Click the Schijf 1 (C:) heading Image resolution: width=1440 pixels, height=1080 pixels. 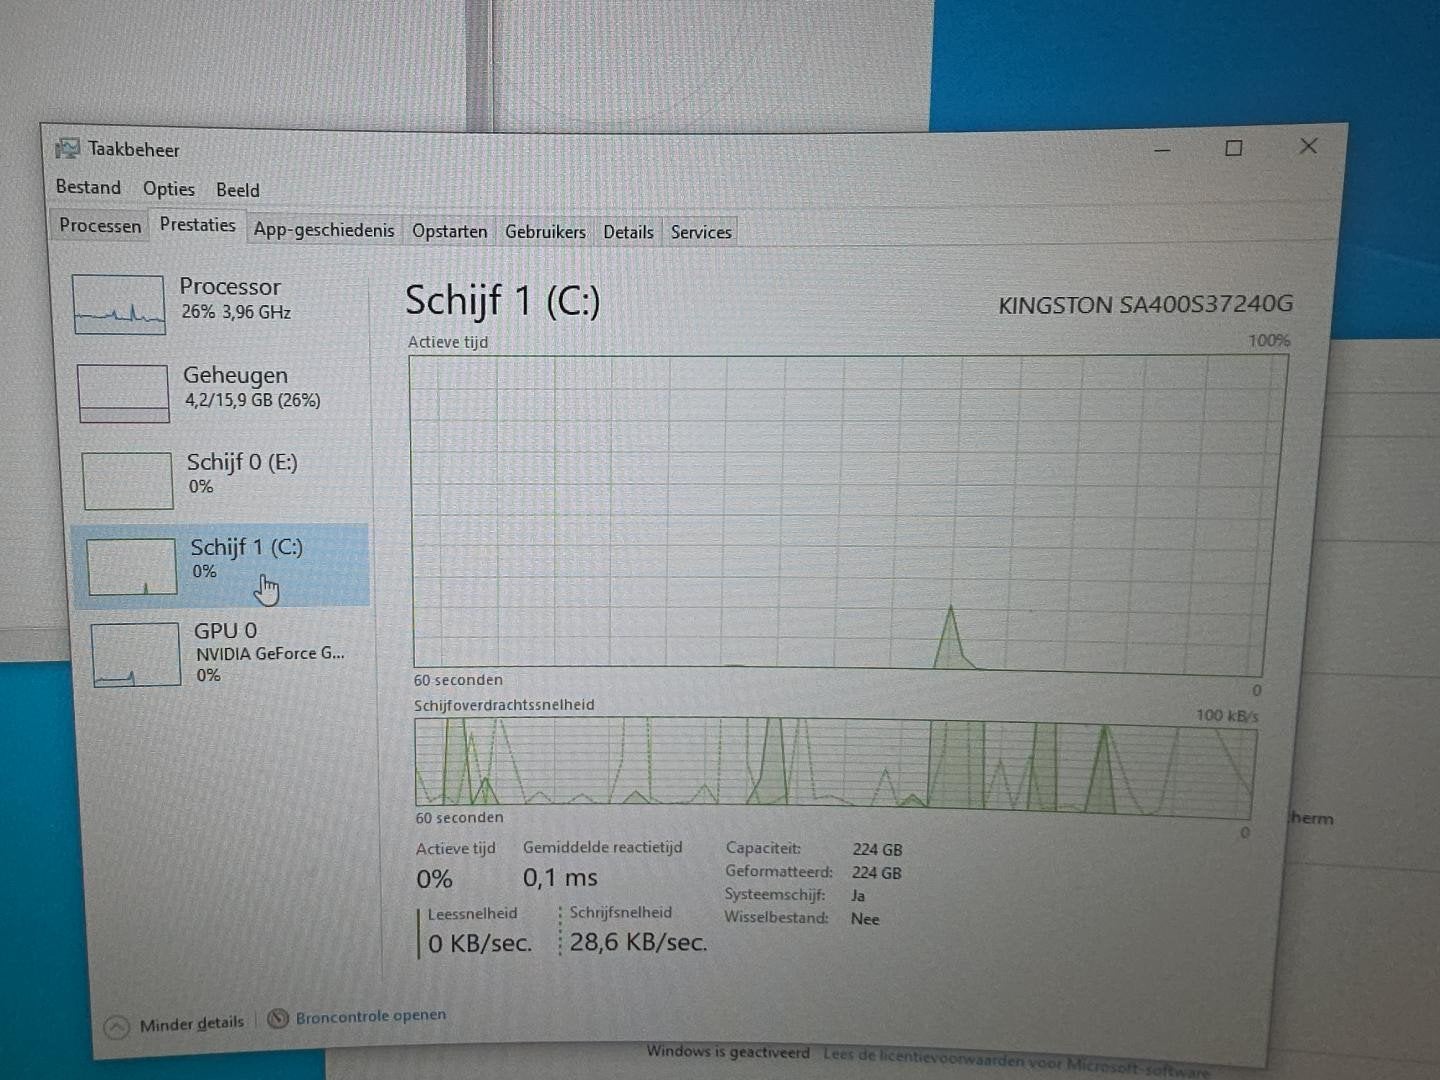click(502, 300)
